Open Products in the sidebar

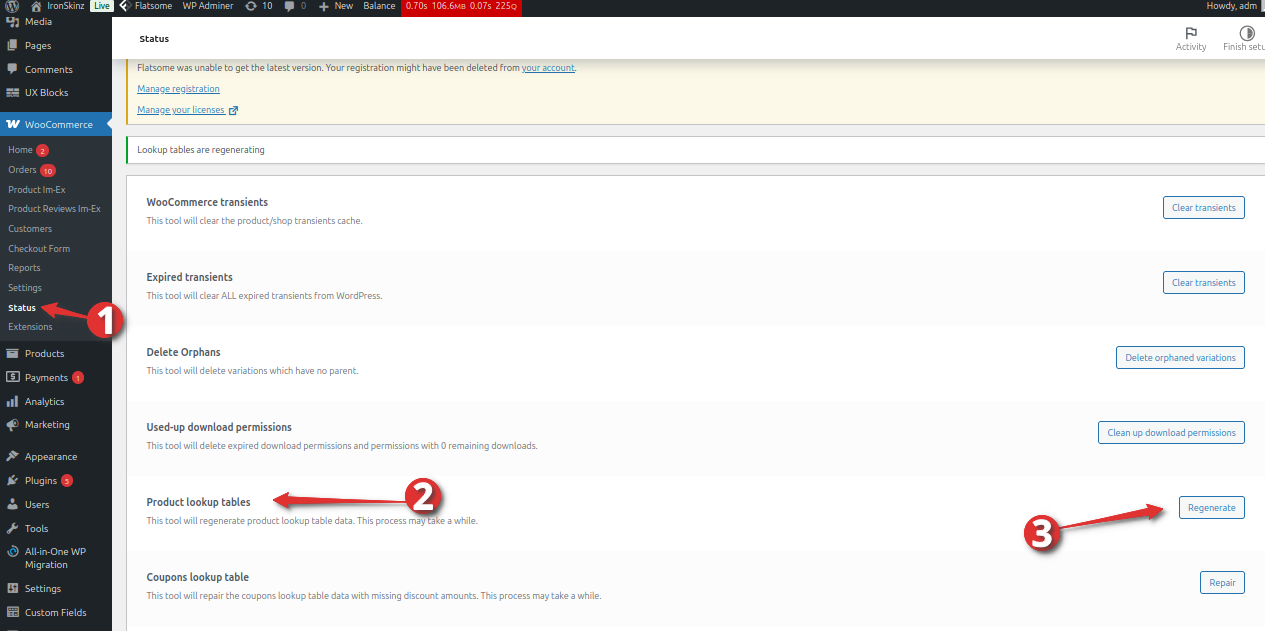44,354
